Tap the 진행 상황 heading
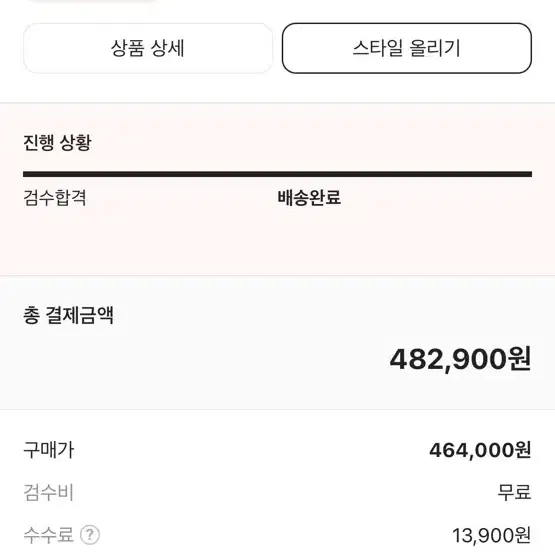The image size is (555, 555). click(57, 143)
